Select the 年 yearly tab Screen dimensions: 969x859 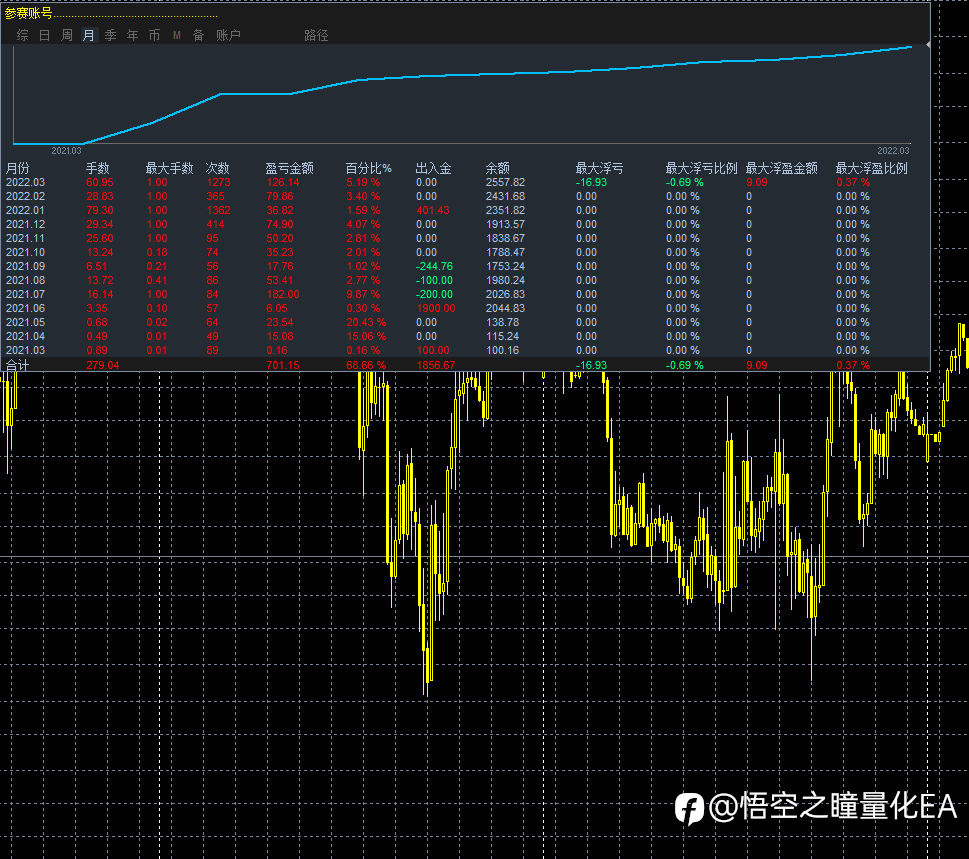(133, 36)
